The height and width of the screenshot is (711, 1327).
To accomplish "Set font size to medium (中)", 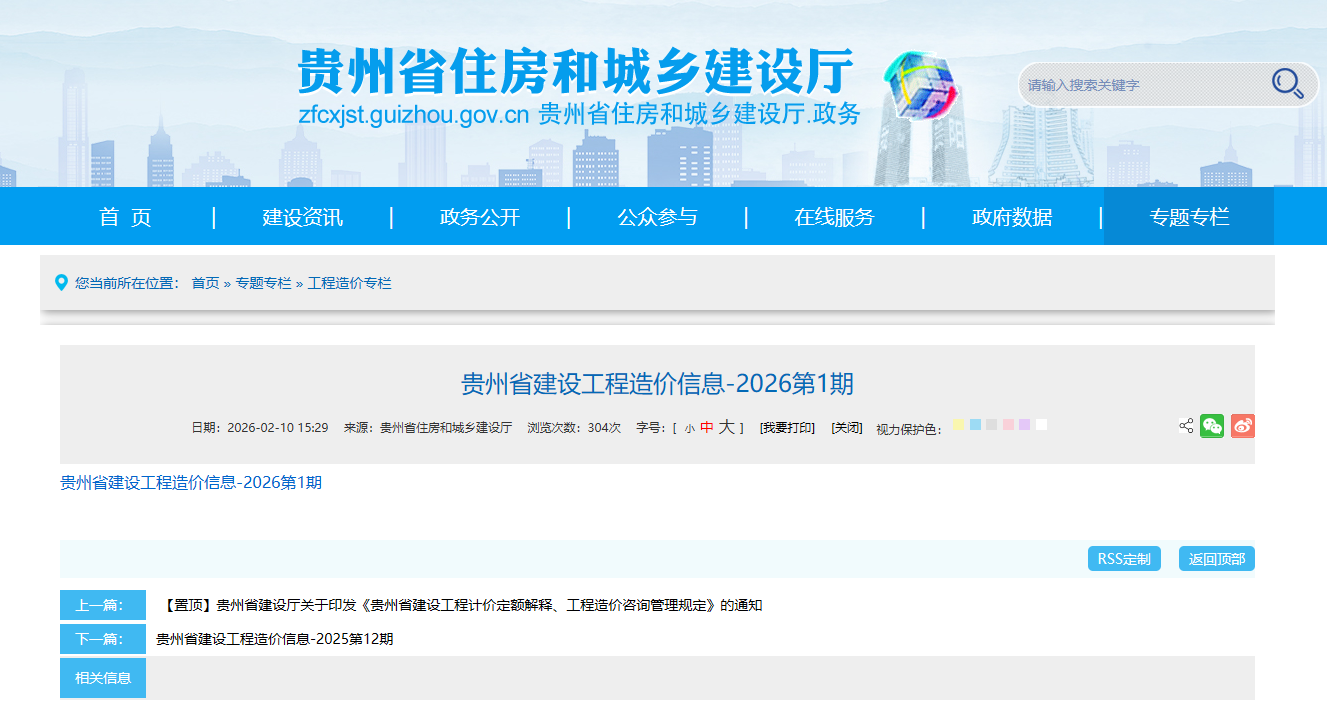I will (706, 427).
